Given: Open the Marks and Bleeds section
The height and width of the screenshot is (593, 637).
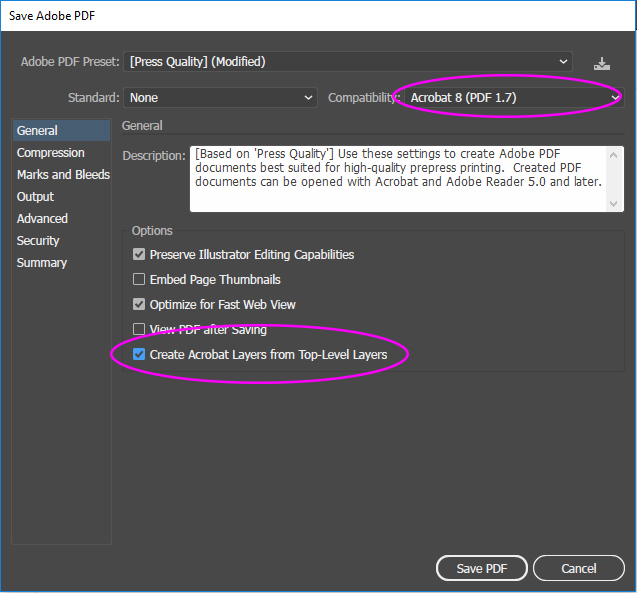Looking at the screenshot, I should pyautogui.click(x=63, y=175).
